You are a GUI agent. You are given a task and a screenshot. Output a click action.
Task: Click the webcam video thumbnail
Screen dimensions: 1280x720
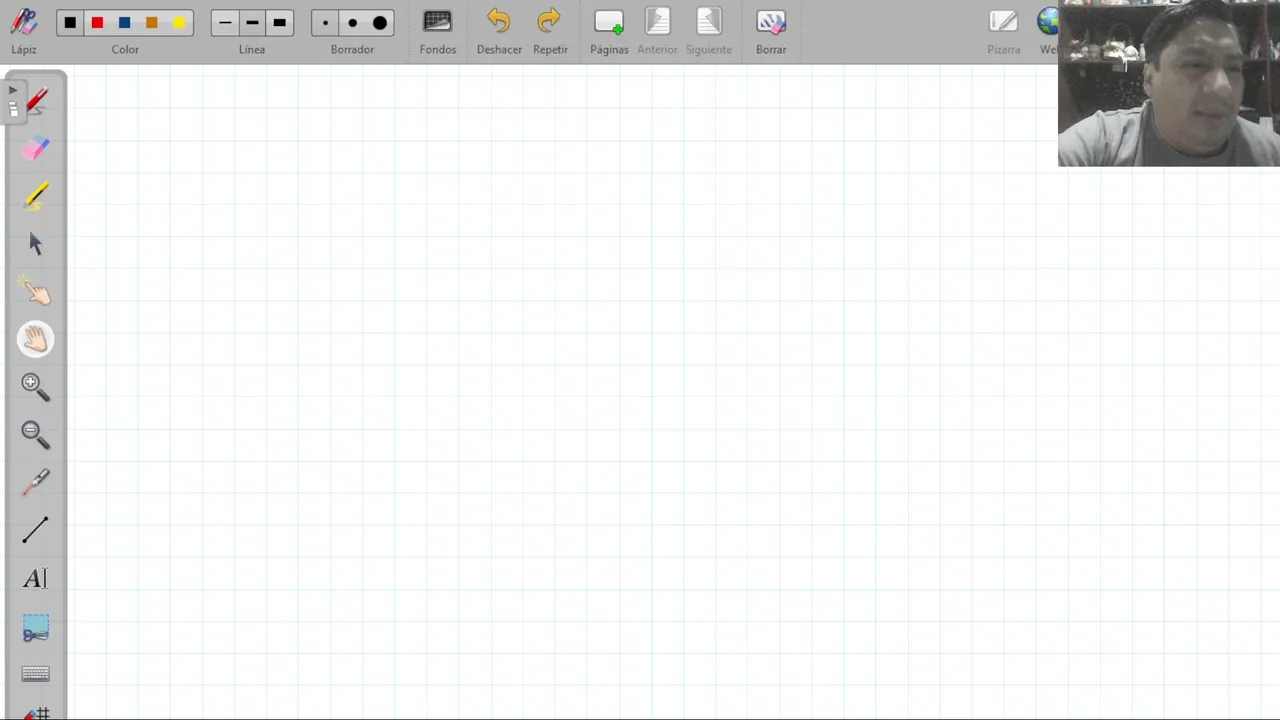tap(1168, 83)
